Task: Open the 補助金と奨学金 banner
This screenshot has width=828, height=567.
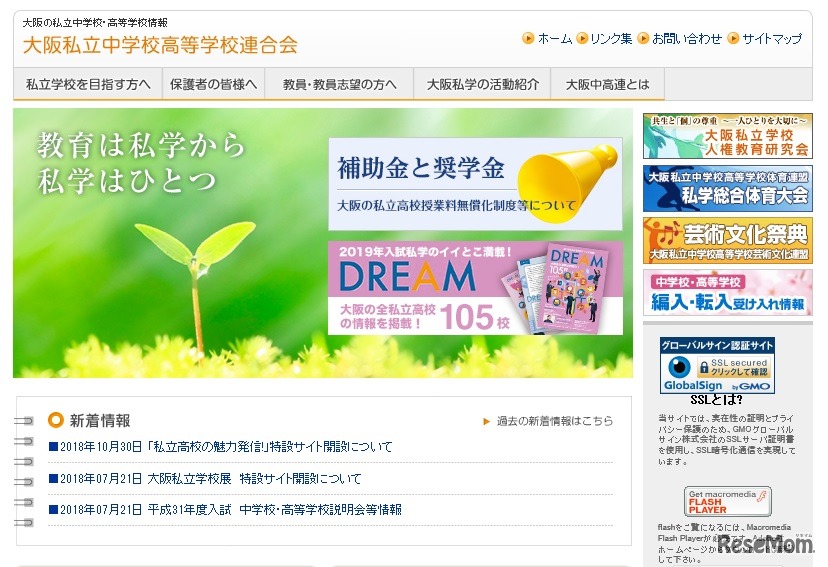Action: [x=475, y=184]
